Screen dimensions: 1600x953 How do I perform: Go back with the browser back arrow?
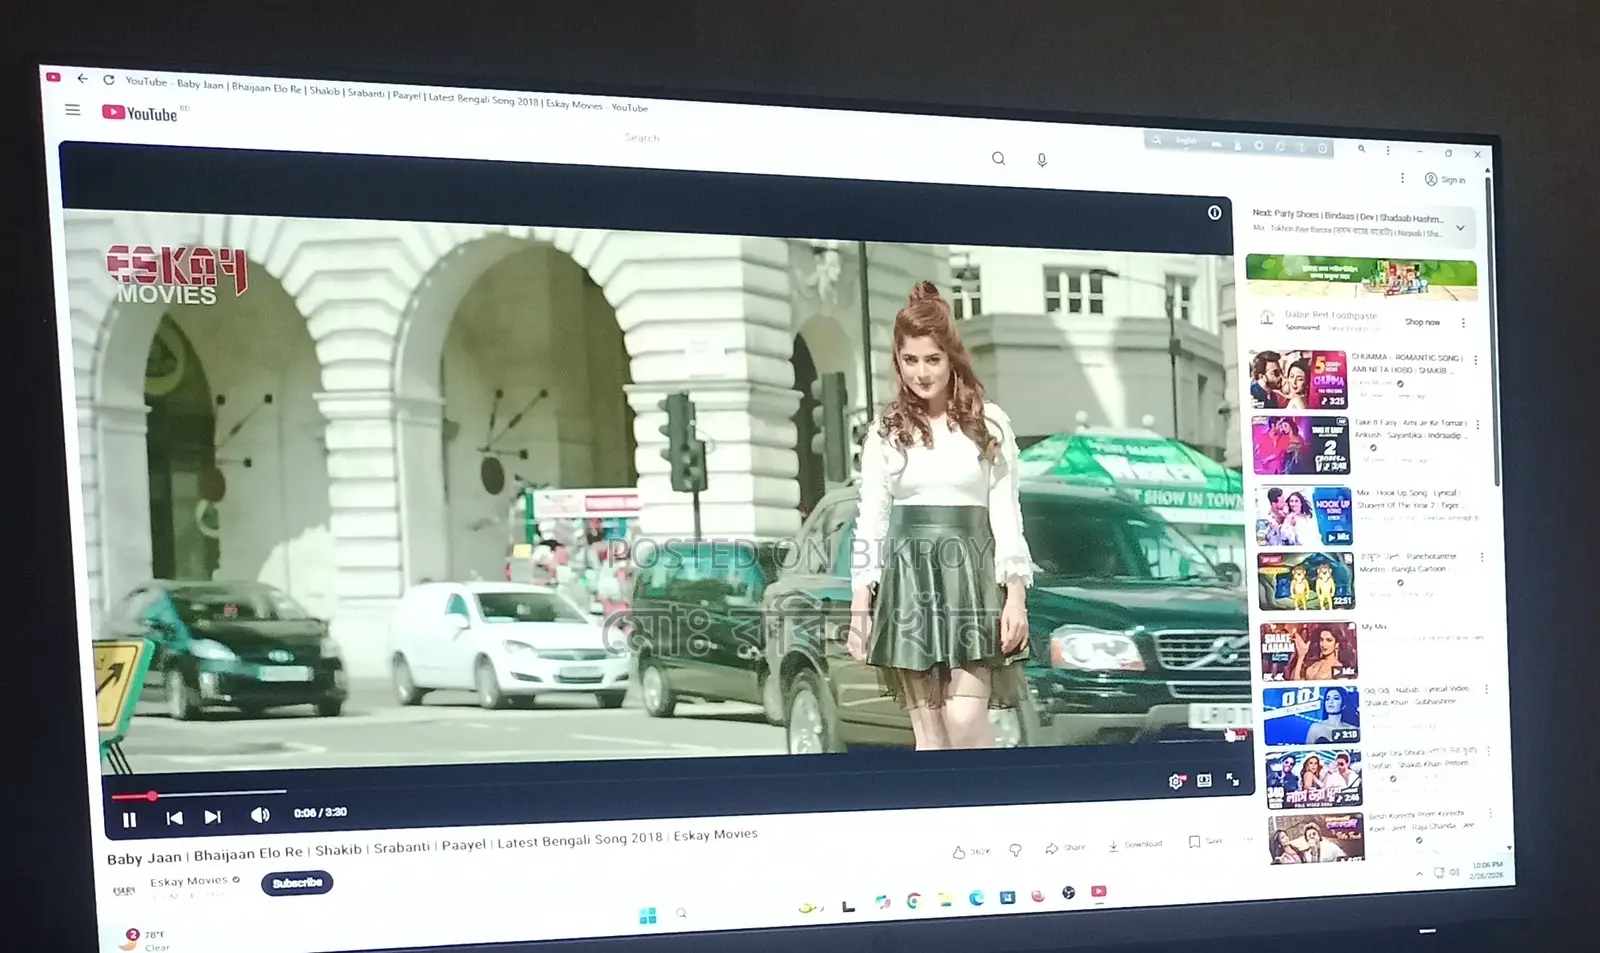pyautogui.click(x=82, y=78)
